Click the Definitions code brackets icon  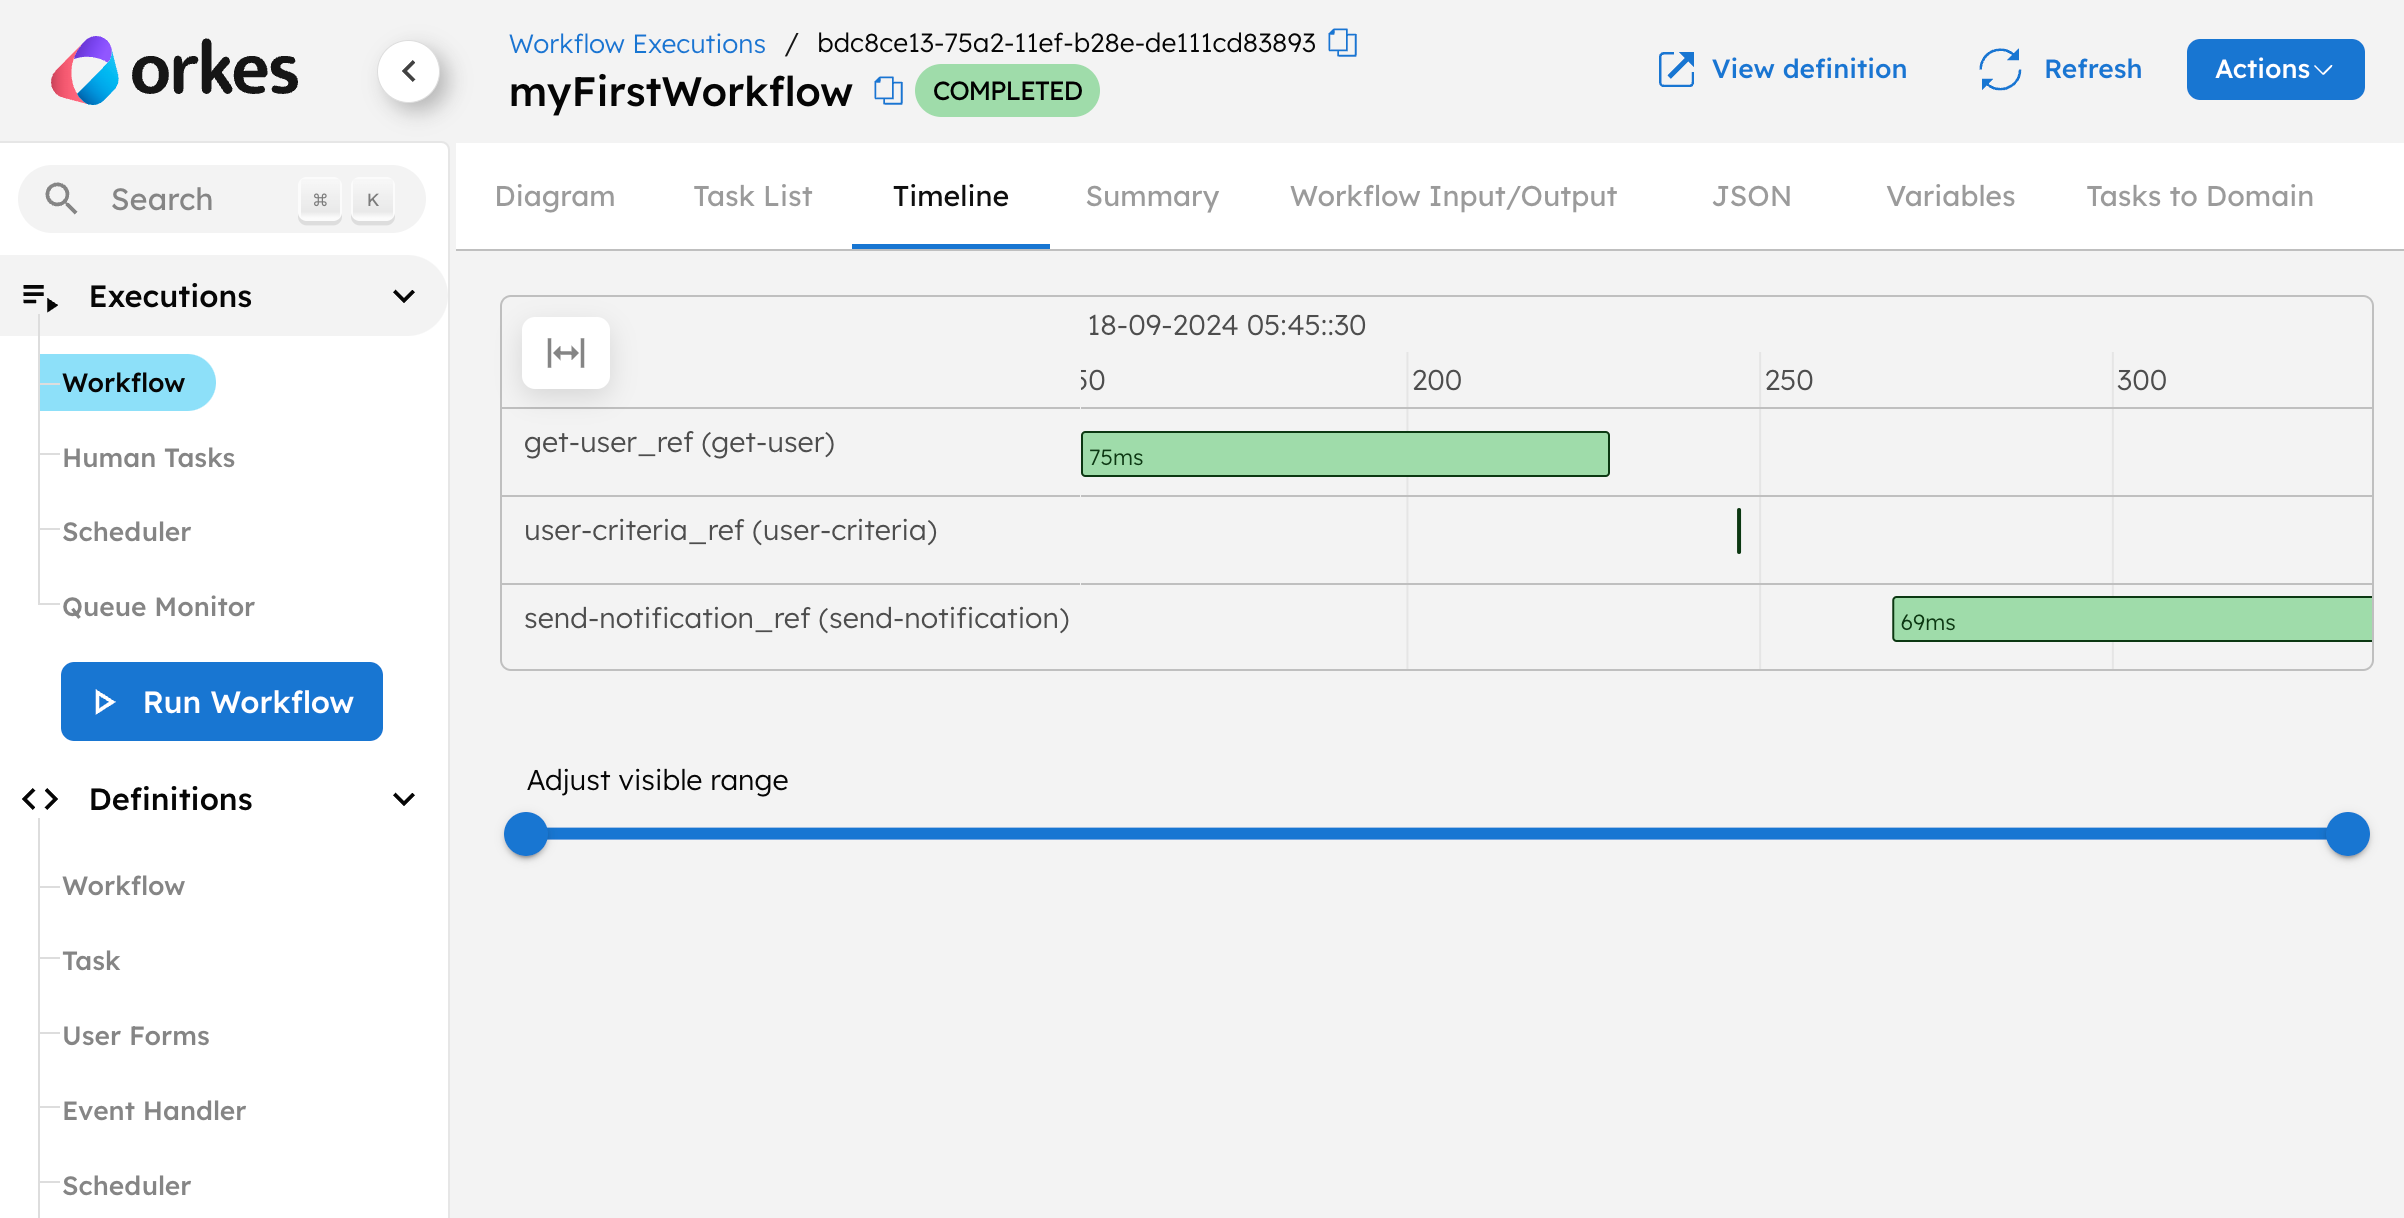tap(40, 799)
